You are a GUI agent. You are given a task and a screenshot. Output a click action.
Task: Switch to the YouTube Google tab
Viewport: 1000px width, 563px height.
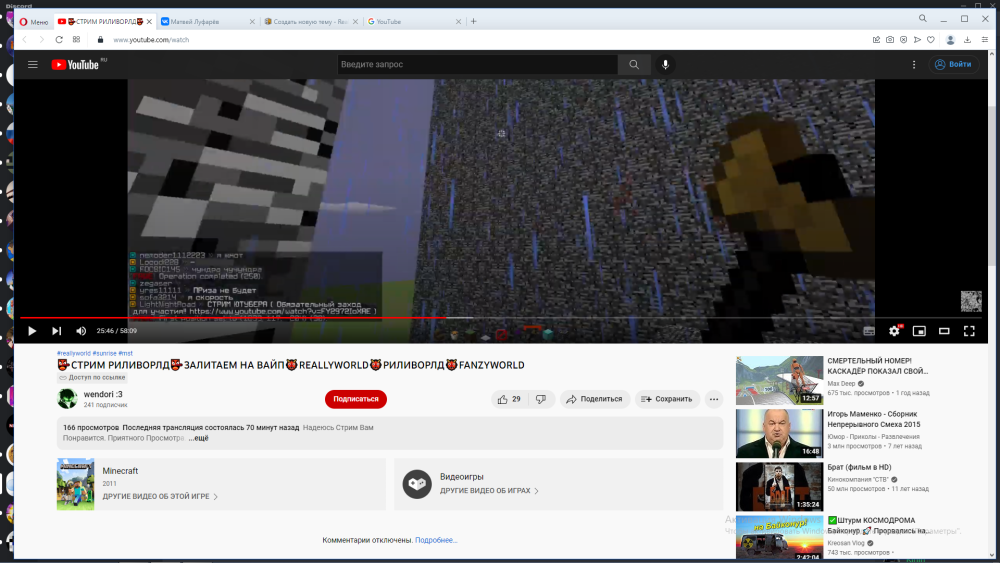tap(413, 22)
